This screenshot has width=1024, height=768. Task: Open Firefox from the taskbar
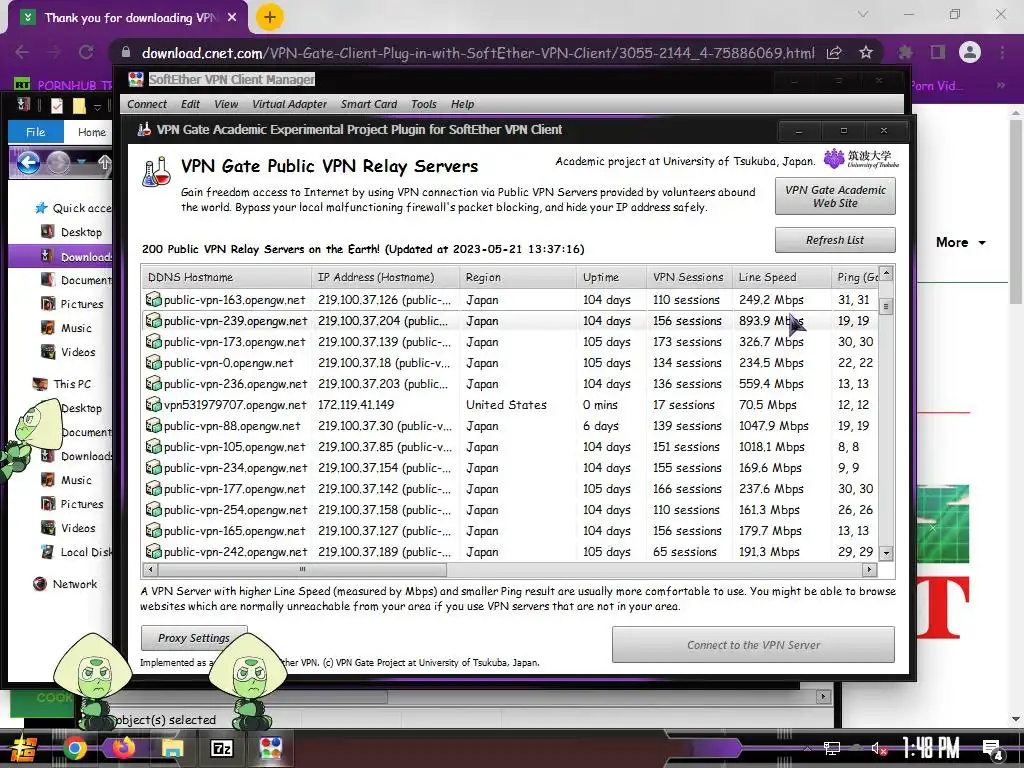(x=123, y=748)
